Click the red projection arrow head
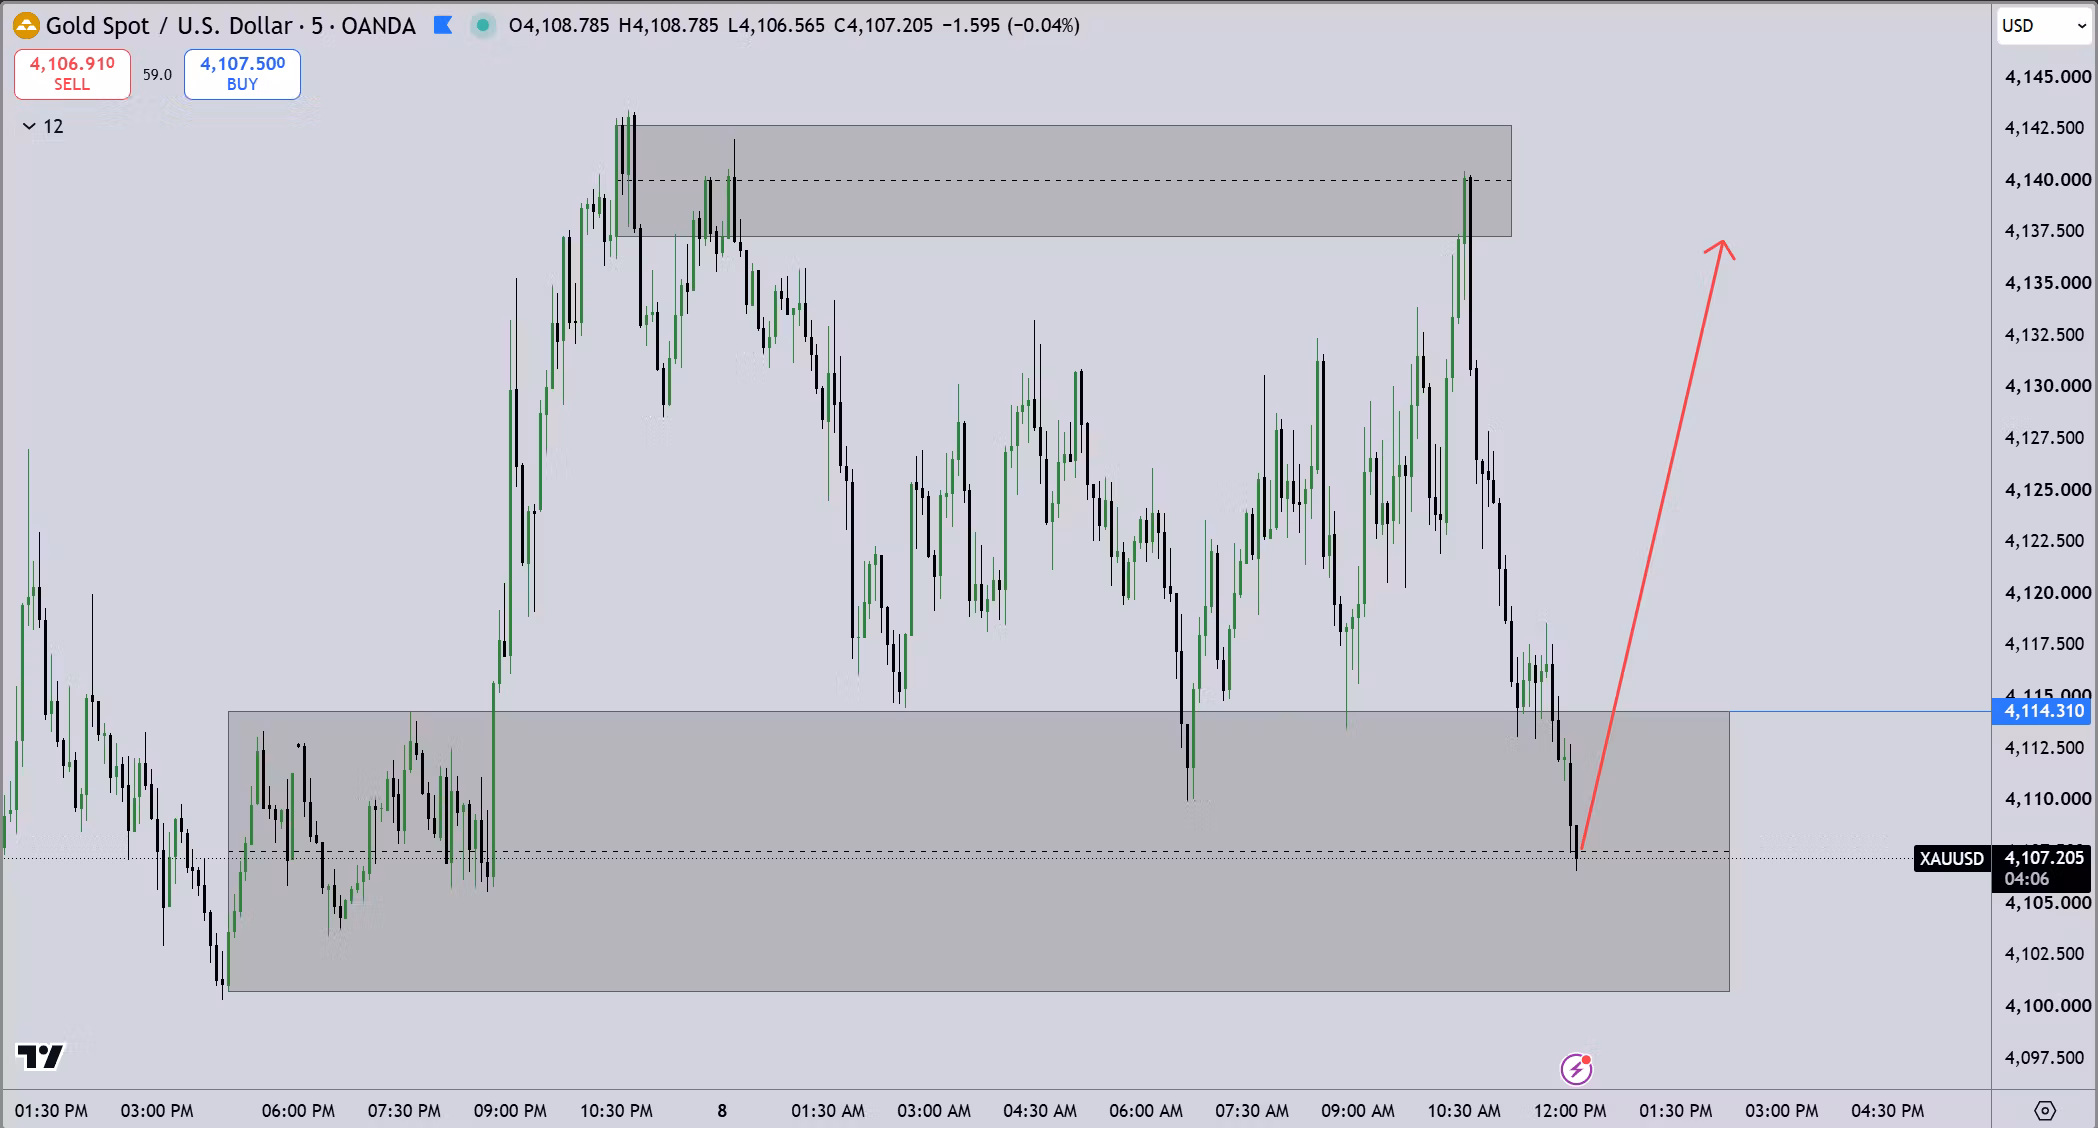Screen dimensions: 2098x1128 pyautogui.click(x=1721, y=248)
